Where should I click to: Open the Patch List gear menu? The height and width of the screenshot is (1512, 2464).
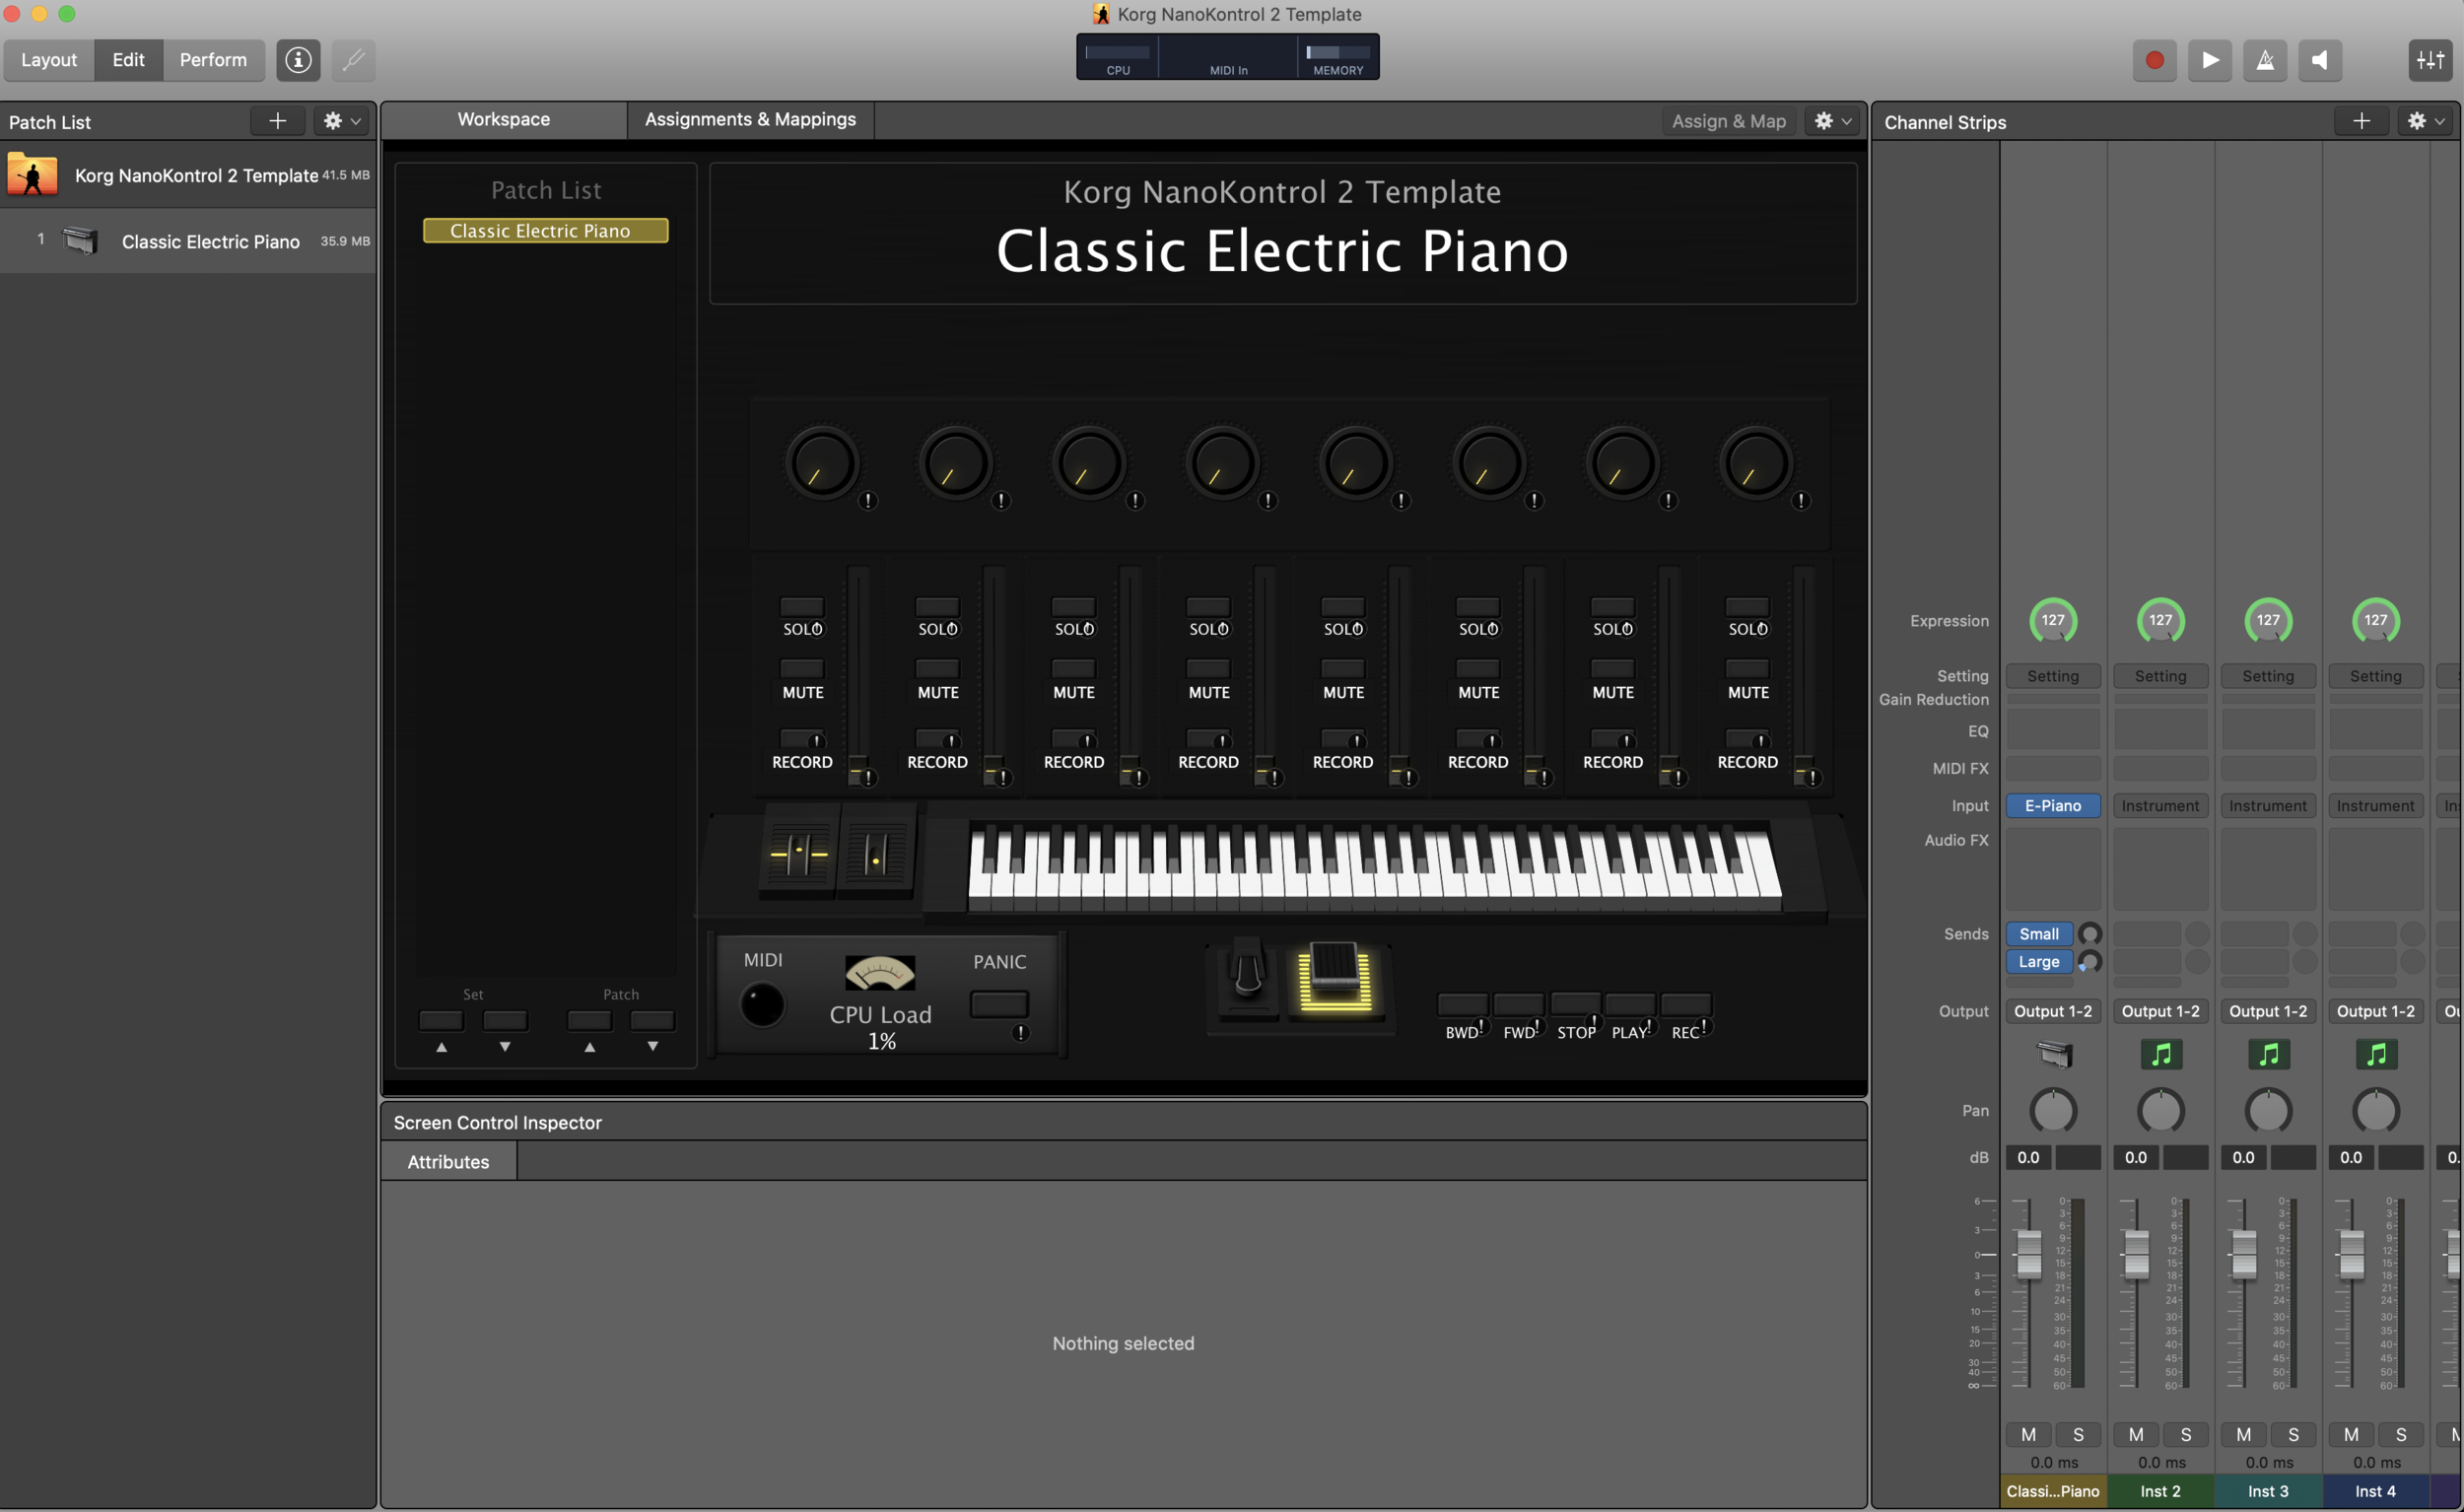point(341,121)
